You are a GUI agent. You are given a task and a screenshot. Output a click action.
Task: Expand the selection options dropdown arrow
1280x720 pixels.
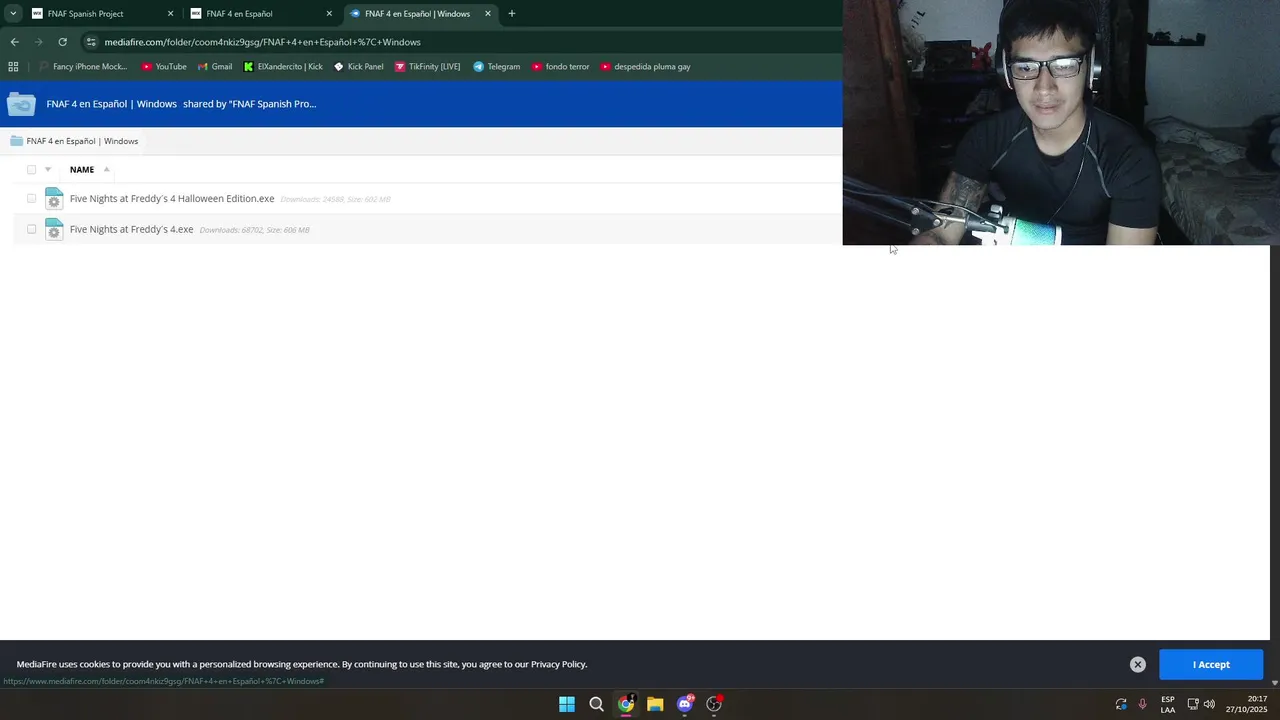pyautogui.click(x=47, y=169)
